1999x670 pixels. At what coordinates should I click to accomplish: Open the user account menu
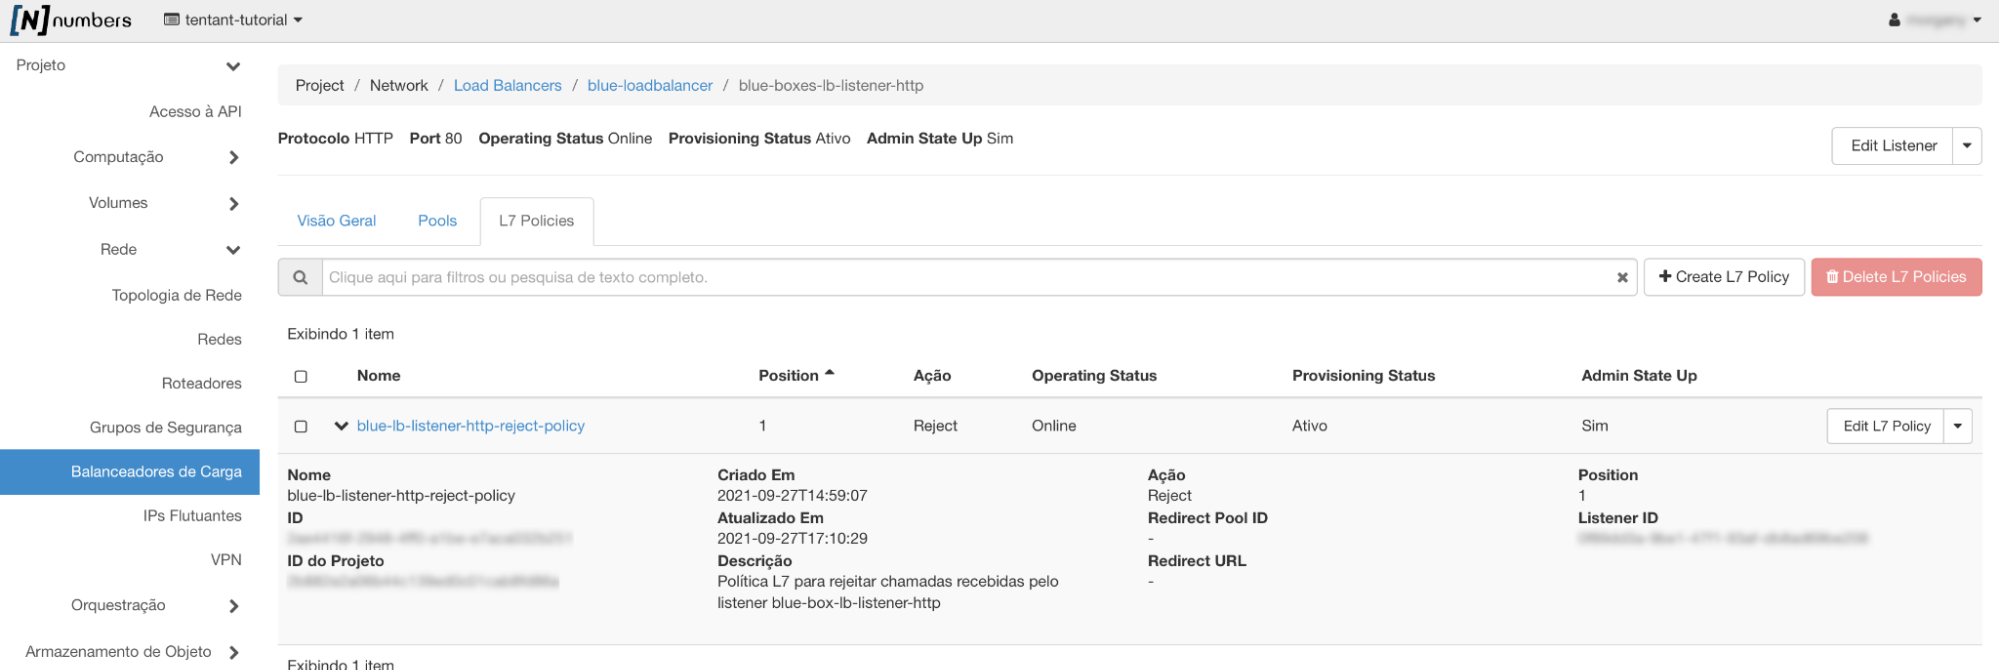(x=1935, y=20)
